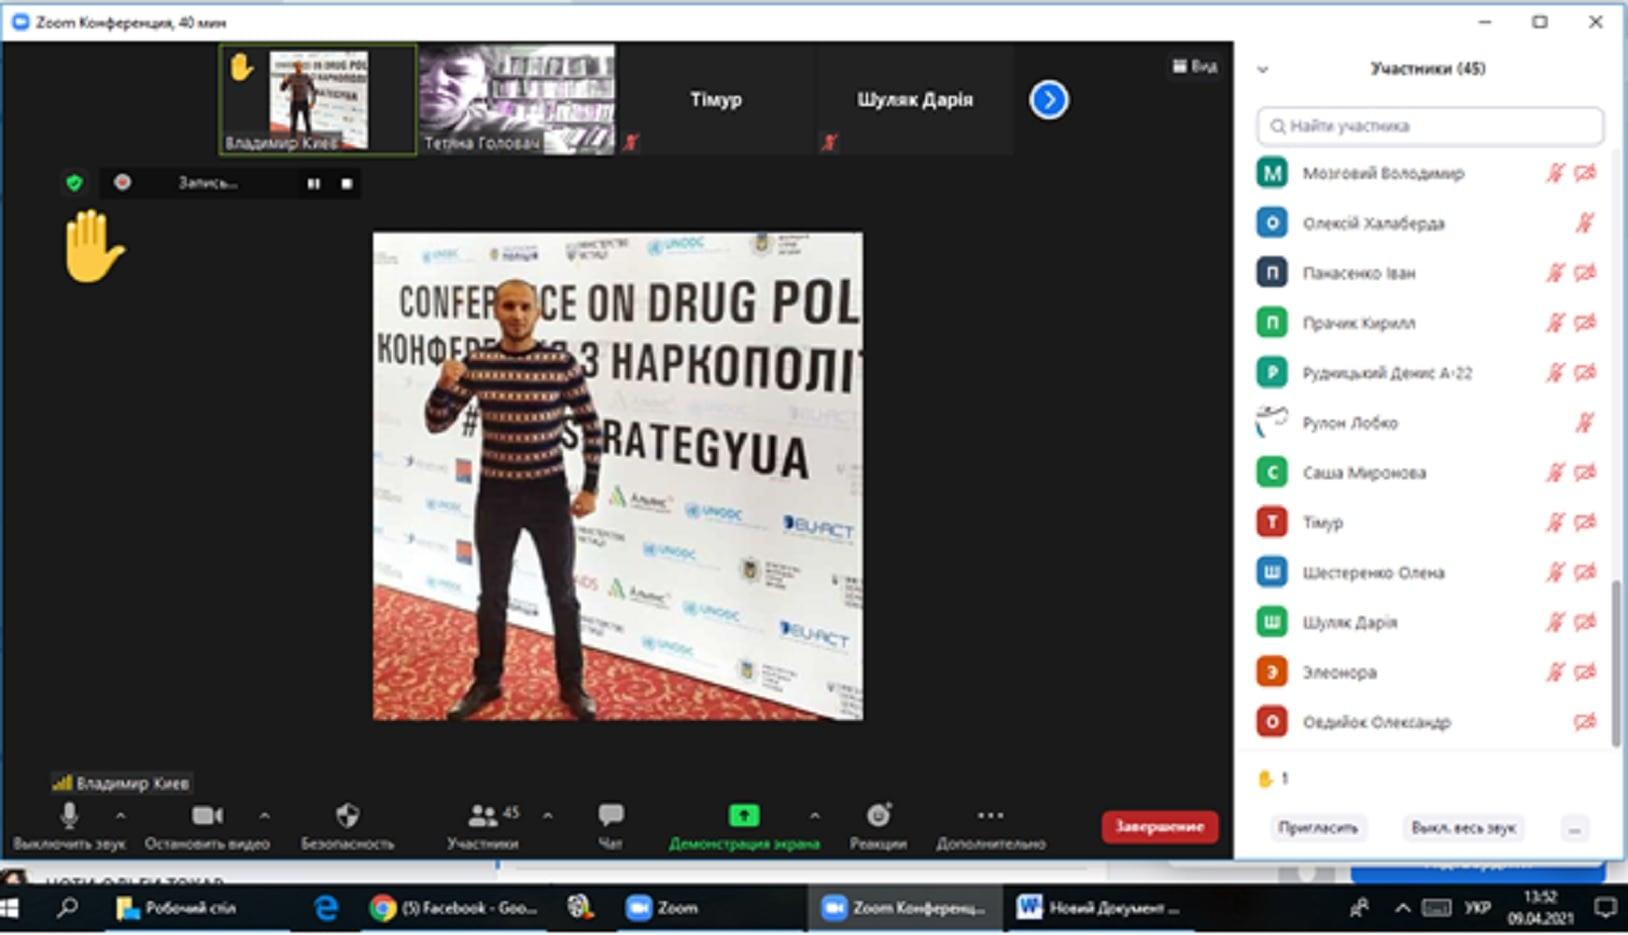Image resolution: width=1628 pixels, height=935 pixels.
Task: Open the More options ellipsis icon
Action: point(990,816)
